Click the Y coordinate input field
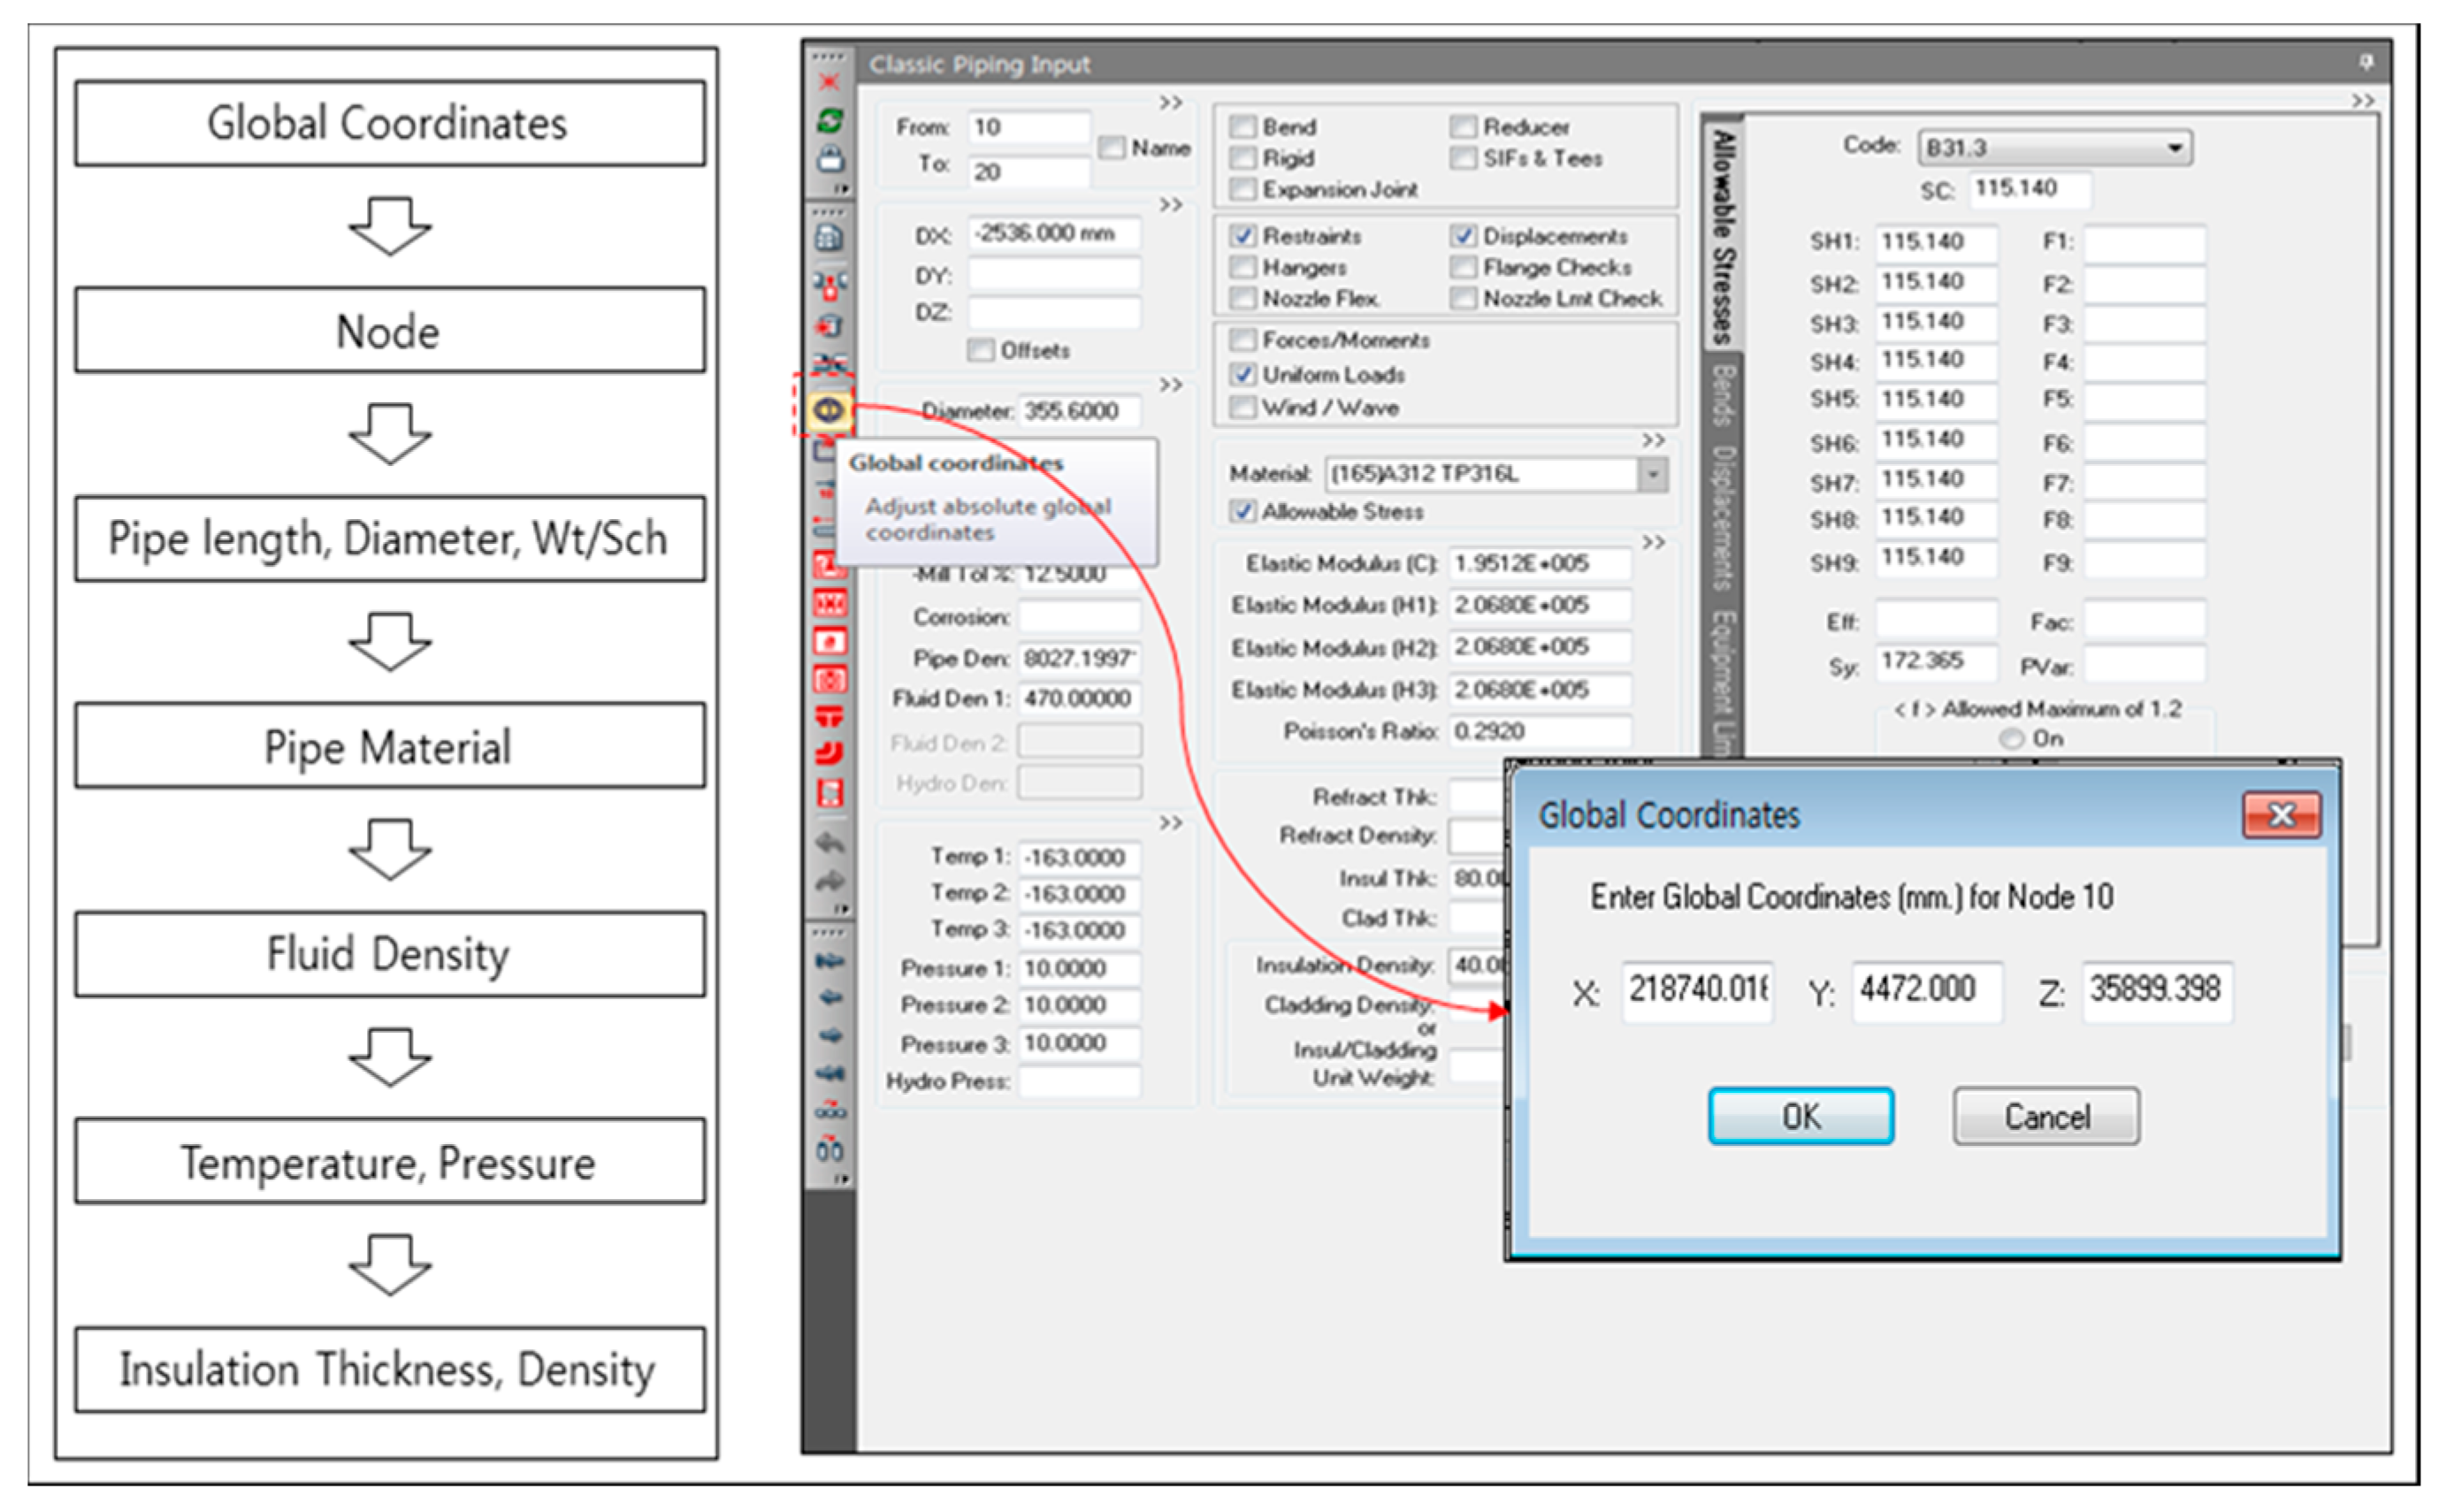The height and width of the screenshot is (1512, 2454). 1926,990
